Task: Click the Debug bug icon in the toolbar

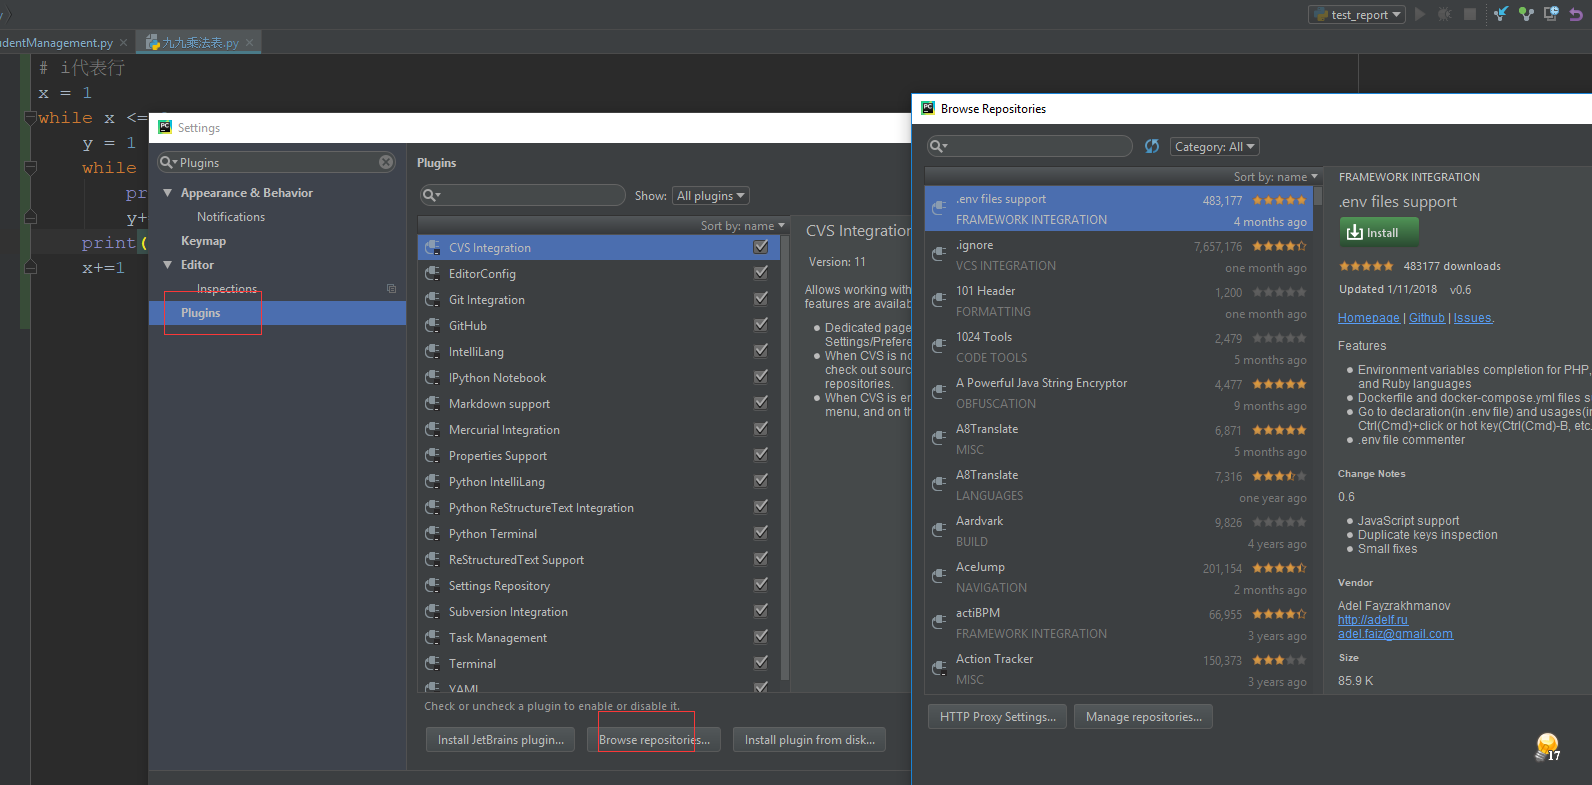Action: (1444, 14)
